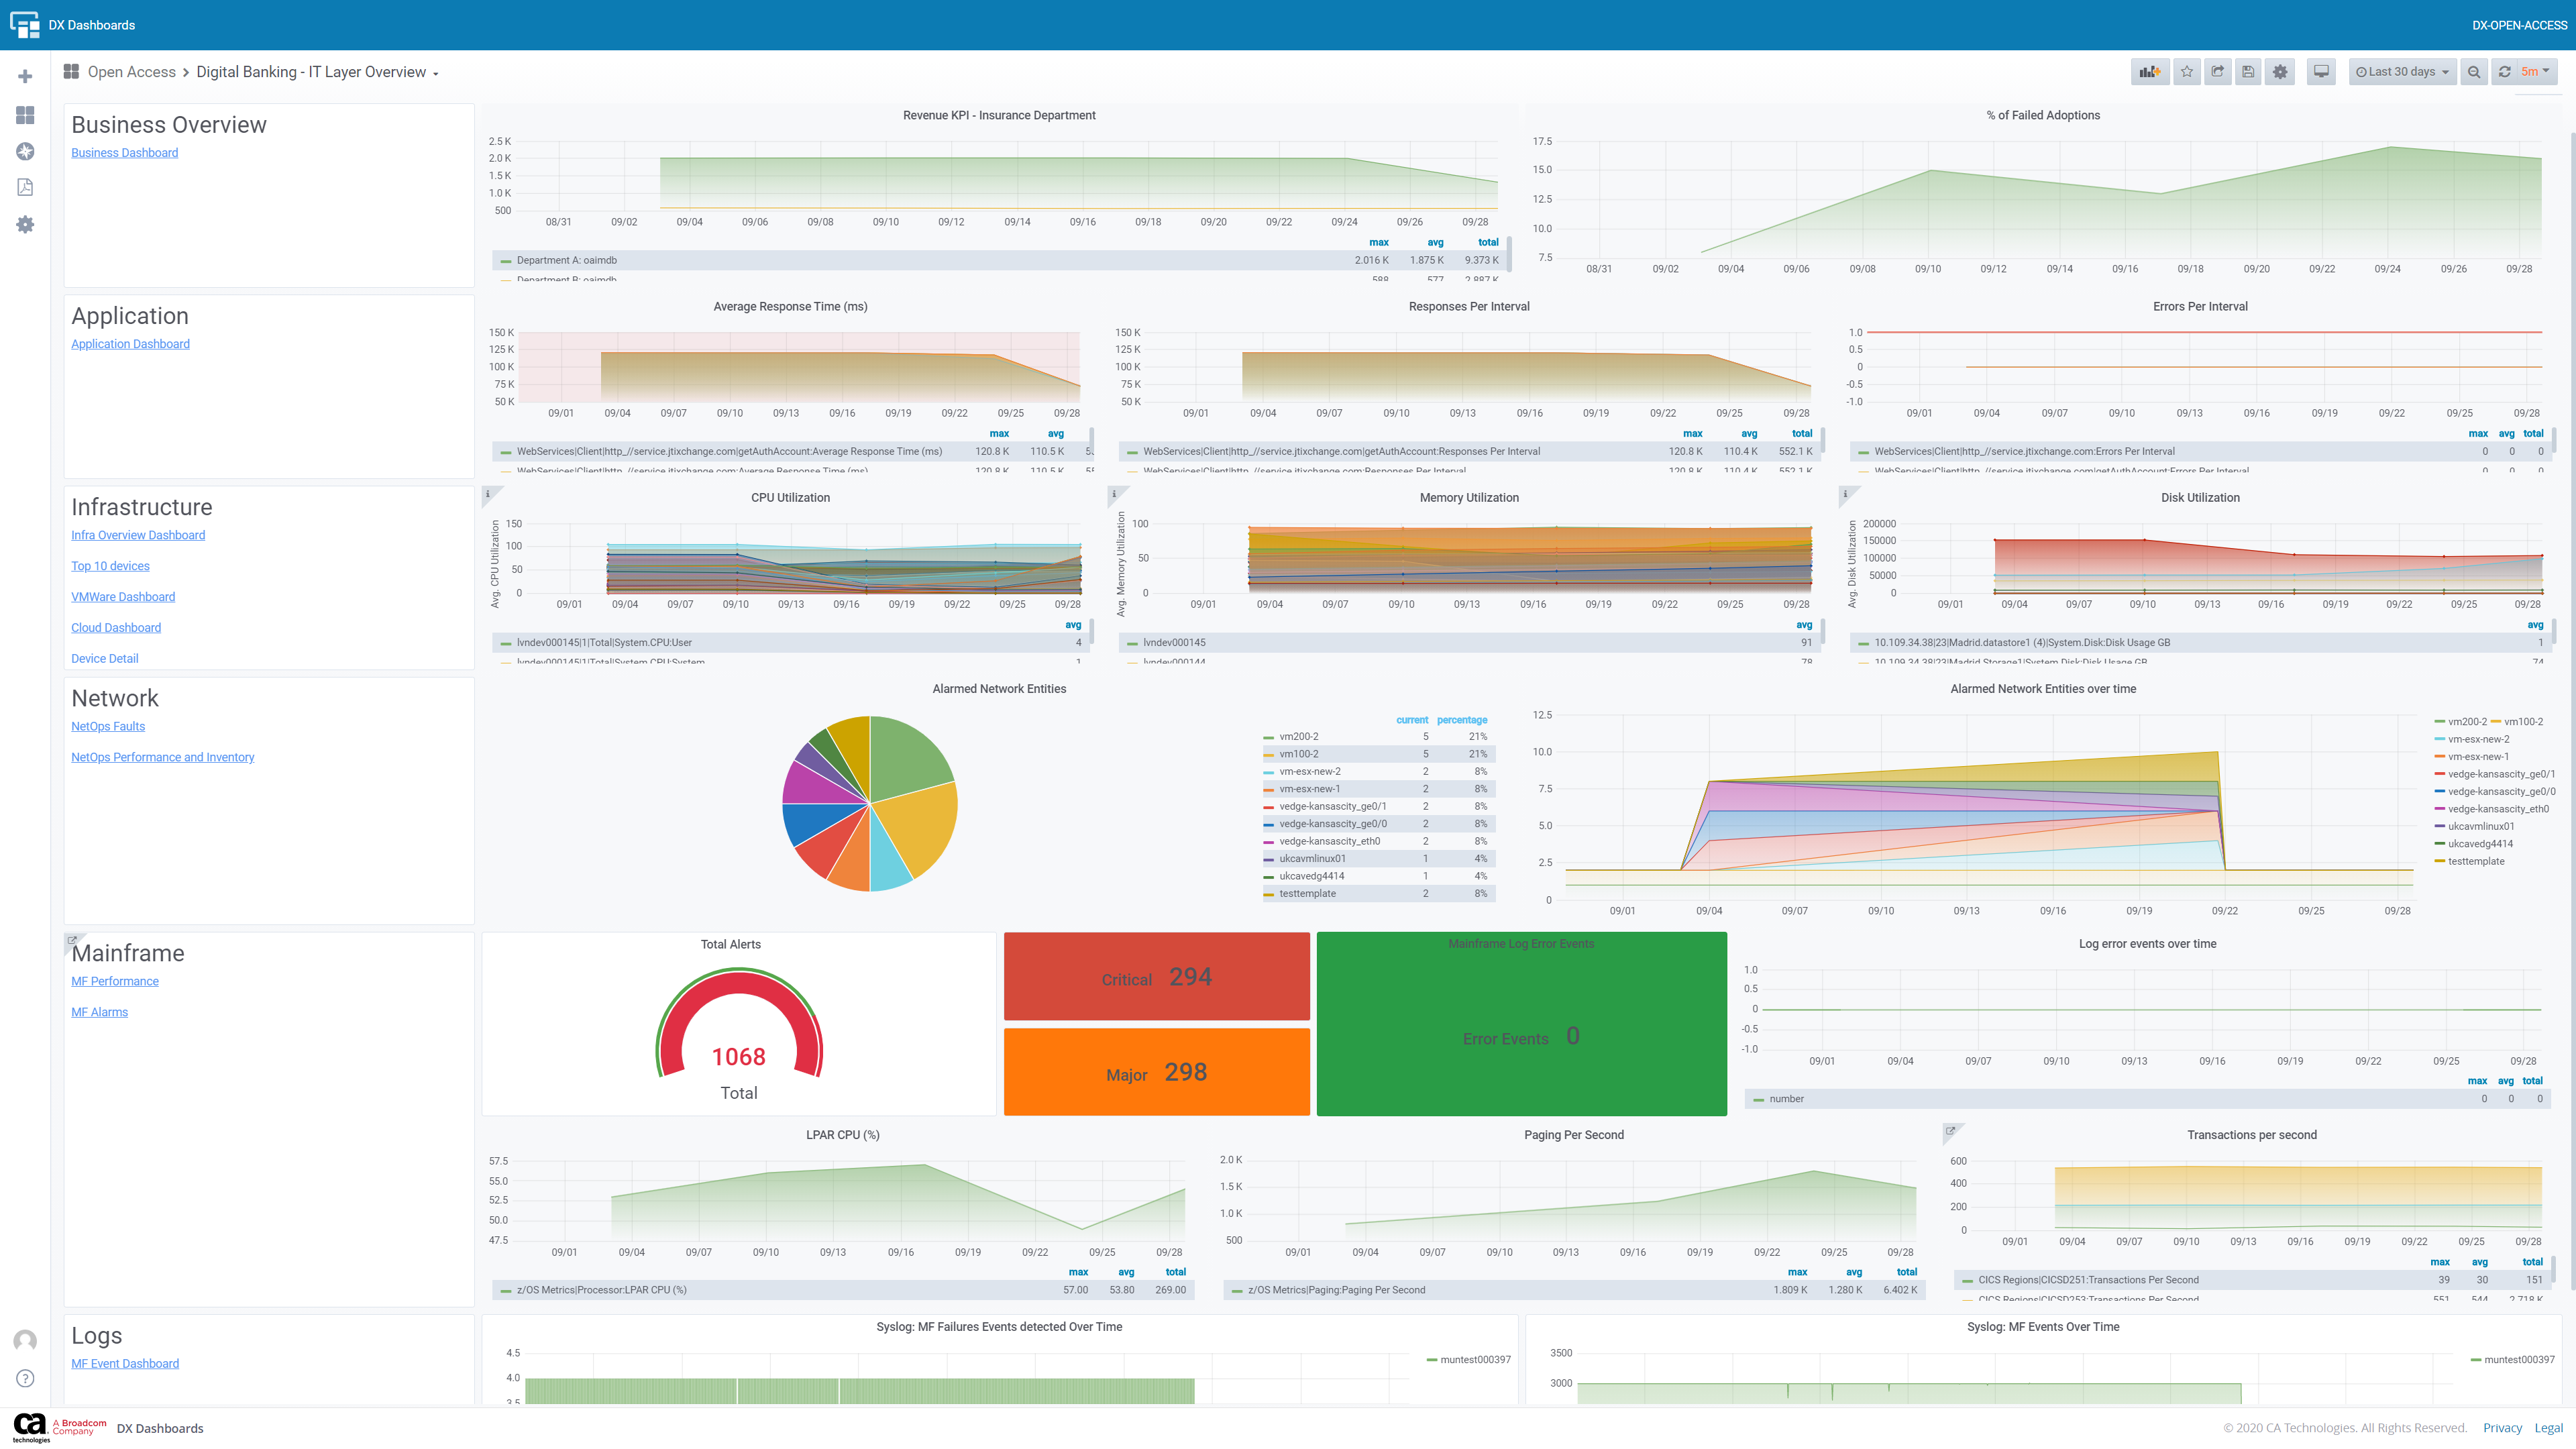The image size is (2576, 1449).
Task: Refresh the dashboard now
Action: point(2504,72)
